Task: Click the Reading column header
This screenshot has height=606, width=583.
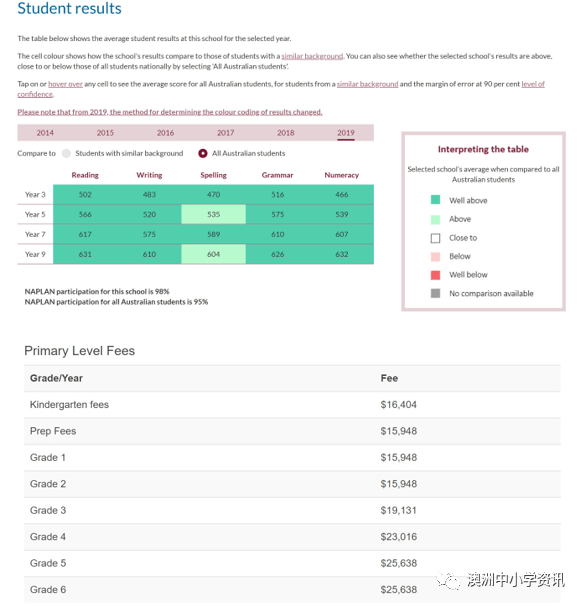Action: 85,175
